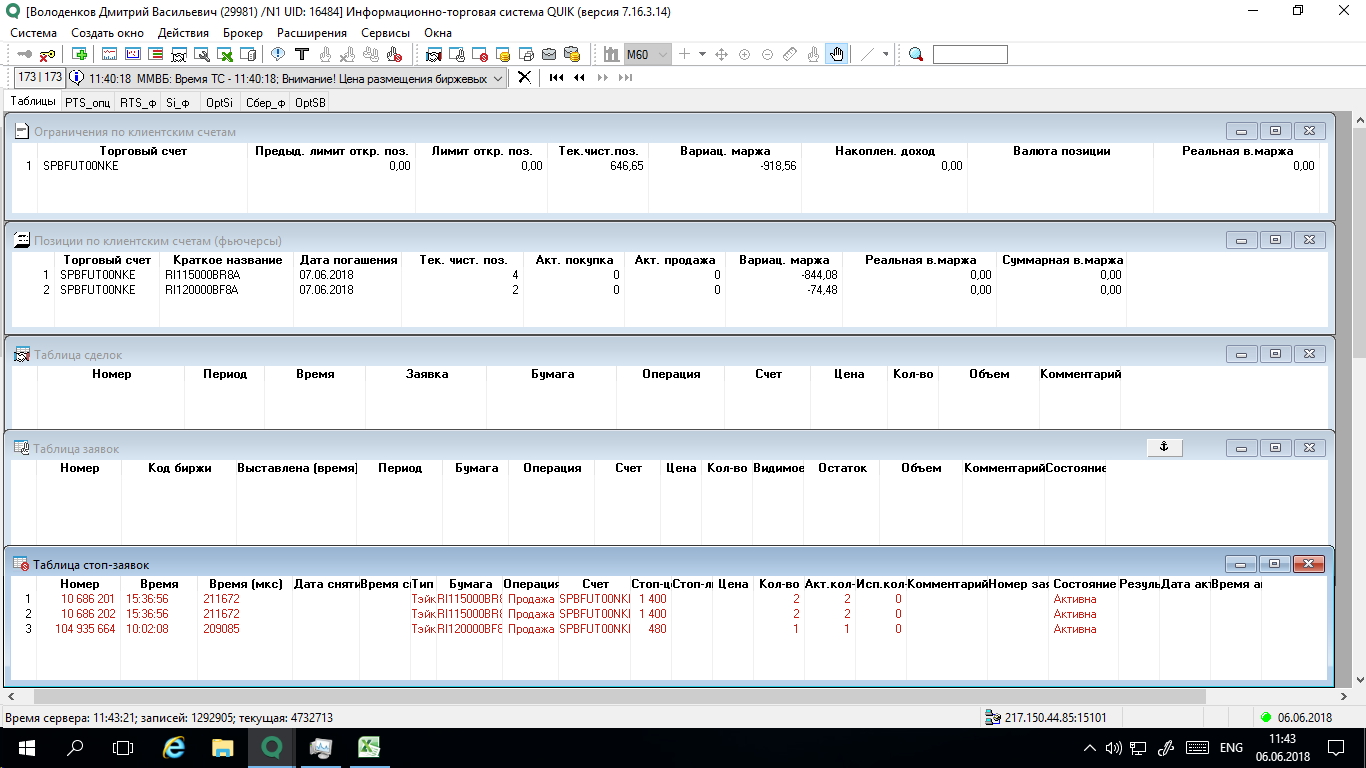Open the M60 timeframe dropdown
1366x768 pixels.
[x=661, y=54]
